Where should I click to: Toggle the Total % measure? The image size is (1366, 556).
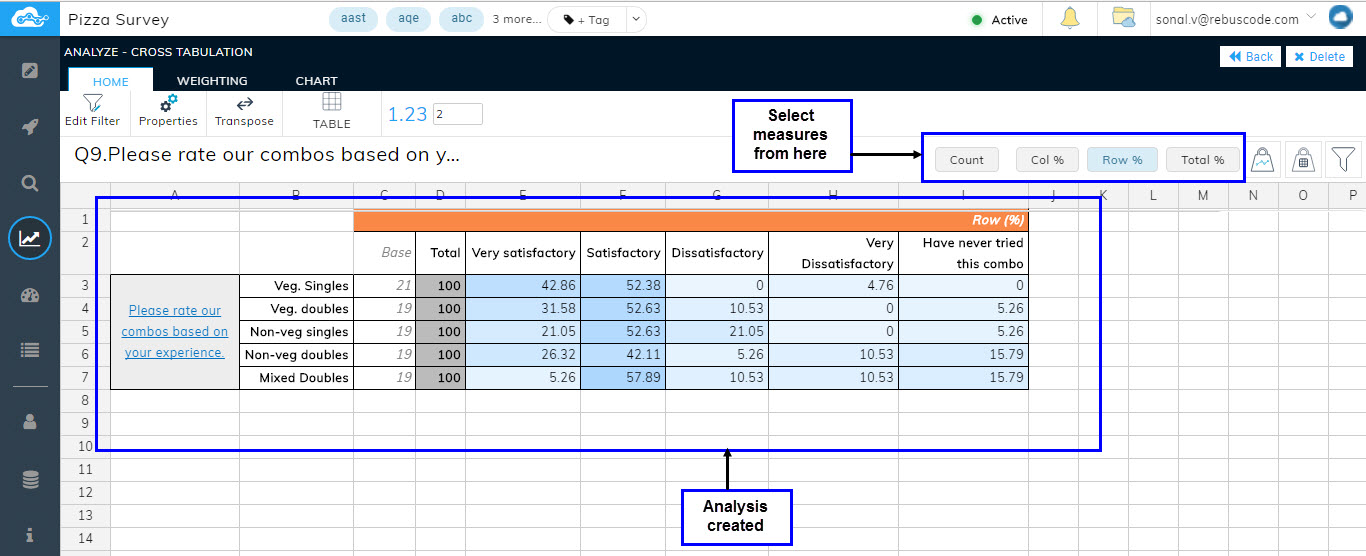(x=1202, y=159)
